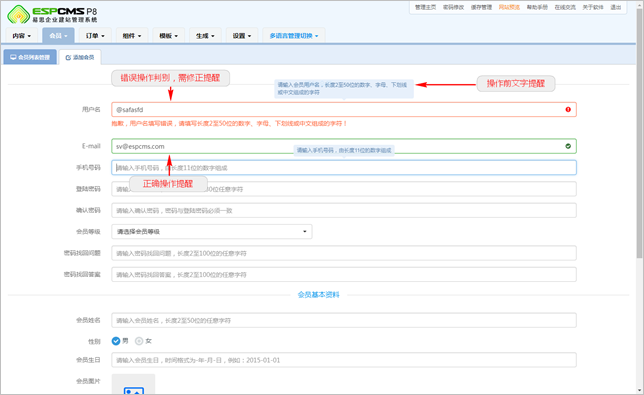
Task: Click the 用户名 field containing @safasfd
Action: click(x=344, y=110)
